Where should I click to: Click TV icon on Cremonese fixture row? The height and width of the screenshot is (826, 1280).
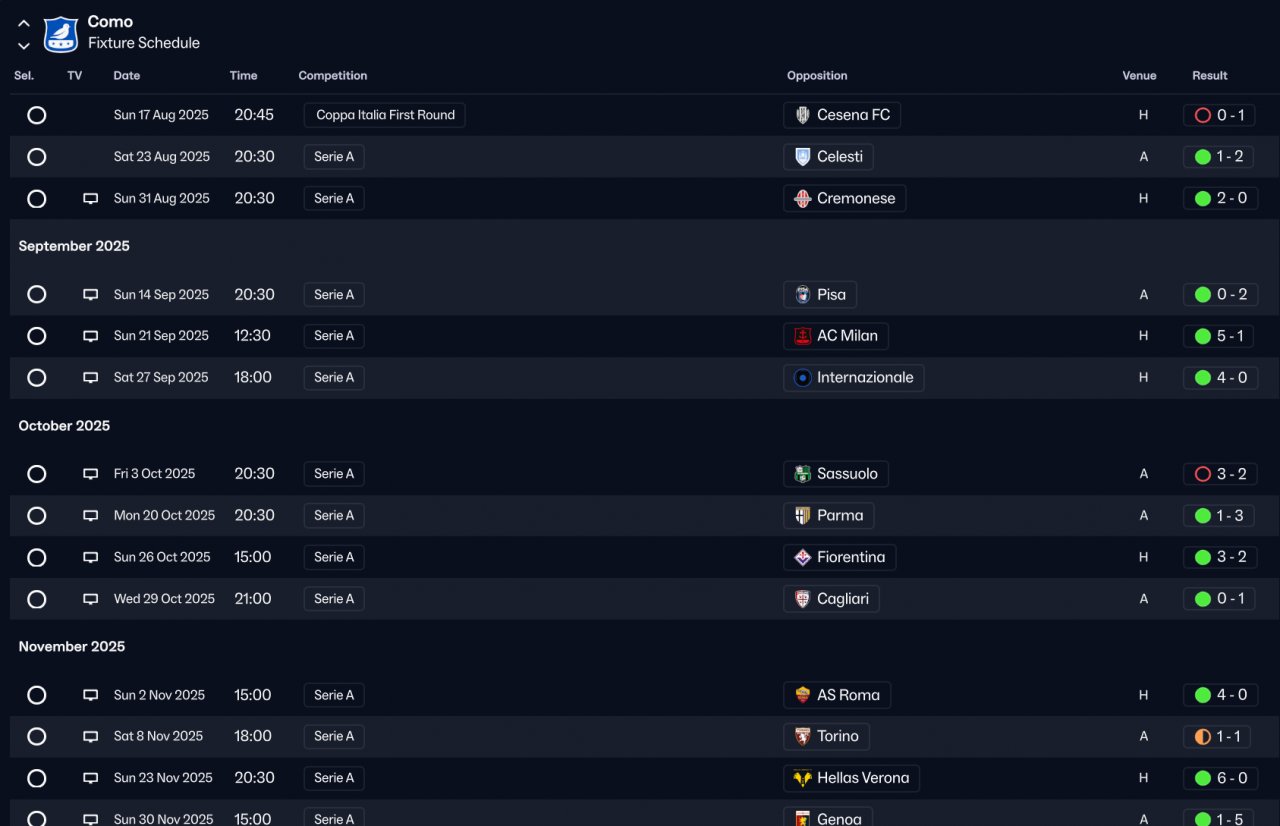click(x=91, y=199)
